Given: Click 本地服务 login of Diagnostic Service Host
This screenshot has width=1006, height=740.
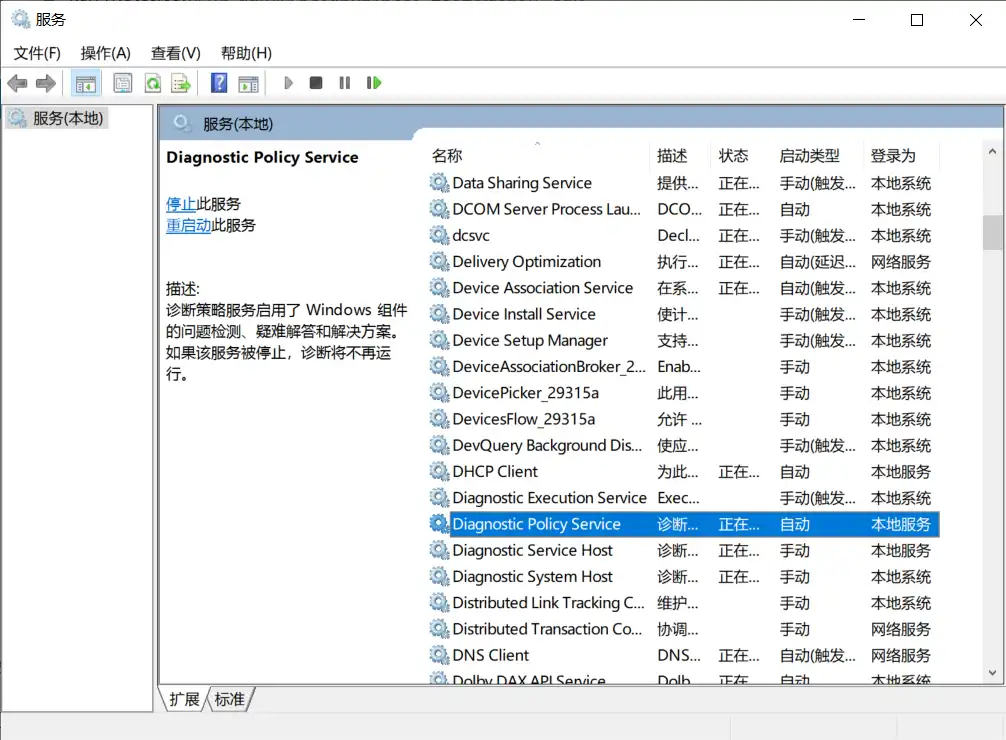Looking at the screenshot, I should (900, 551).
